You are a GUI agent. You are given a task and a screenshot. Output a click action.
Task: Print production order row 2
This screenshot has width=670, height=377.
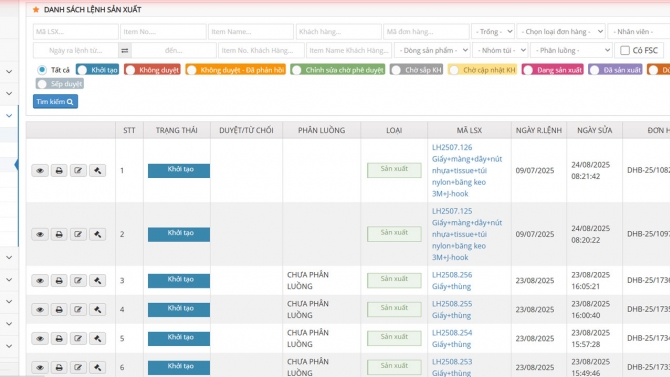click(59, 234)
